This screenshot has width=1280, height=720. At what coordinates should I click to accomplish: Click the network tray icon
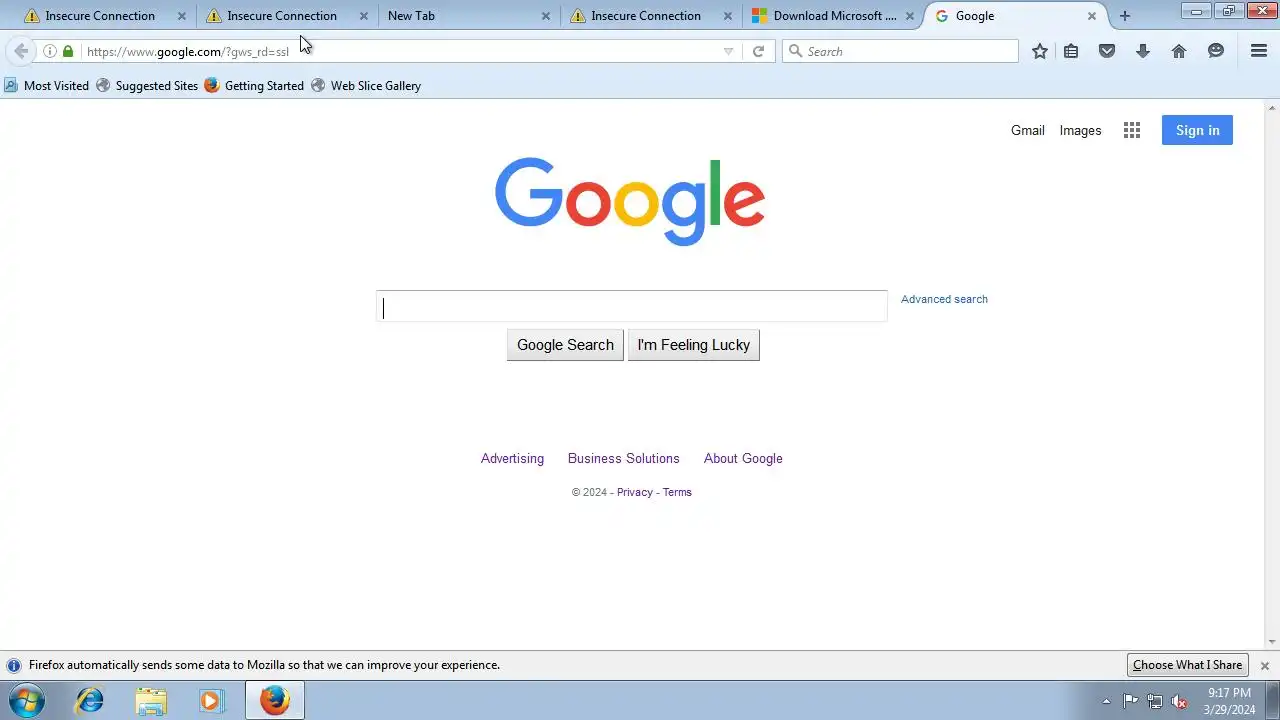[1155, 701]
